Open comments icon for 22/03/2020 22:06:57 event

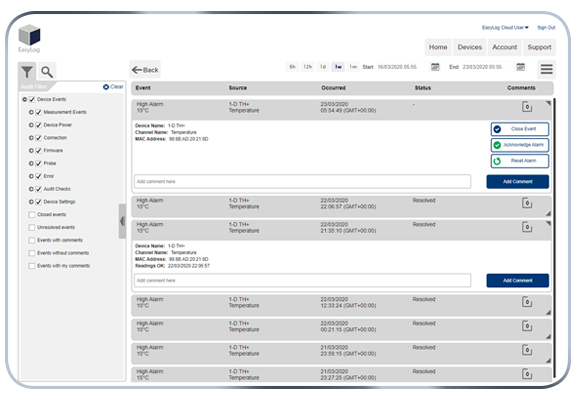tap(527, 203)
